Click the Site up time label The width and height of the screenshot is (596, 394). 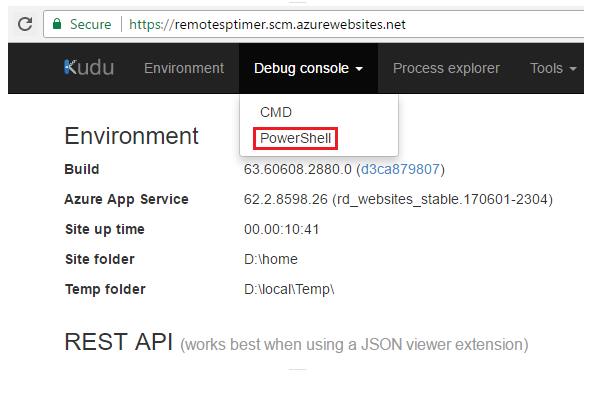click(x=105, y=229)
